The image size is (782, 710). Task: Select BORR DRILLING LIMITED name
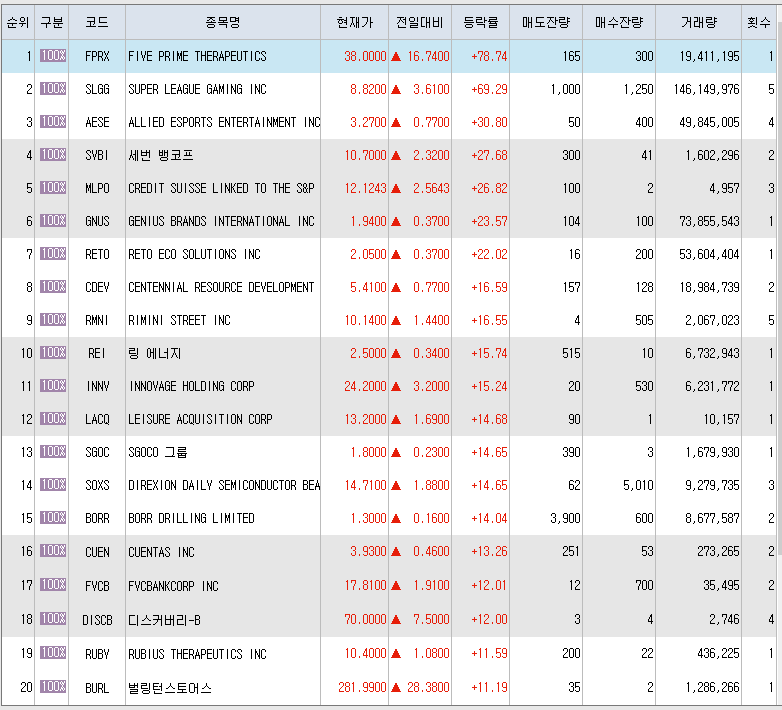[x=192, y=518]
